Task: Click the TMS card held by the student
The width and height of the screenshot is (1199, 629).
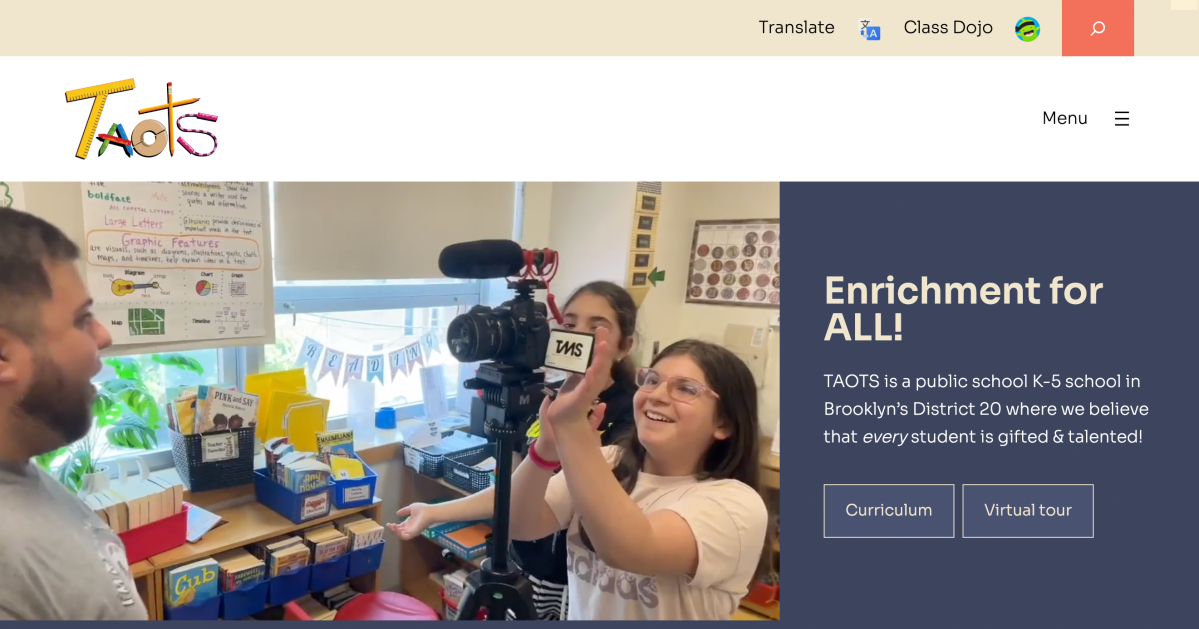Action: click(x=568, y=351)
